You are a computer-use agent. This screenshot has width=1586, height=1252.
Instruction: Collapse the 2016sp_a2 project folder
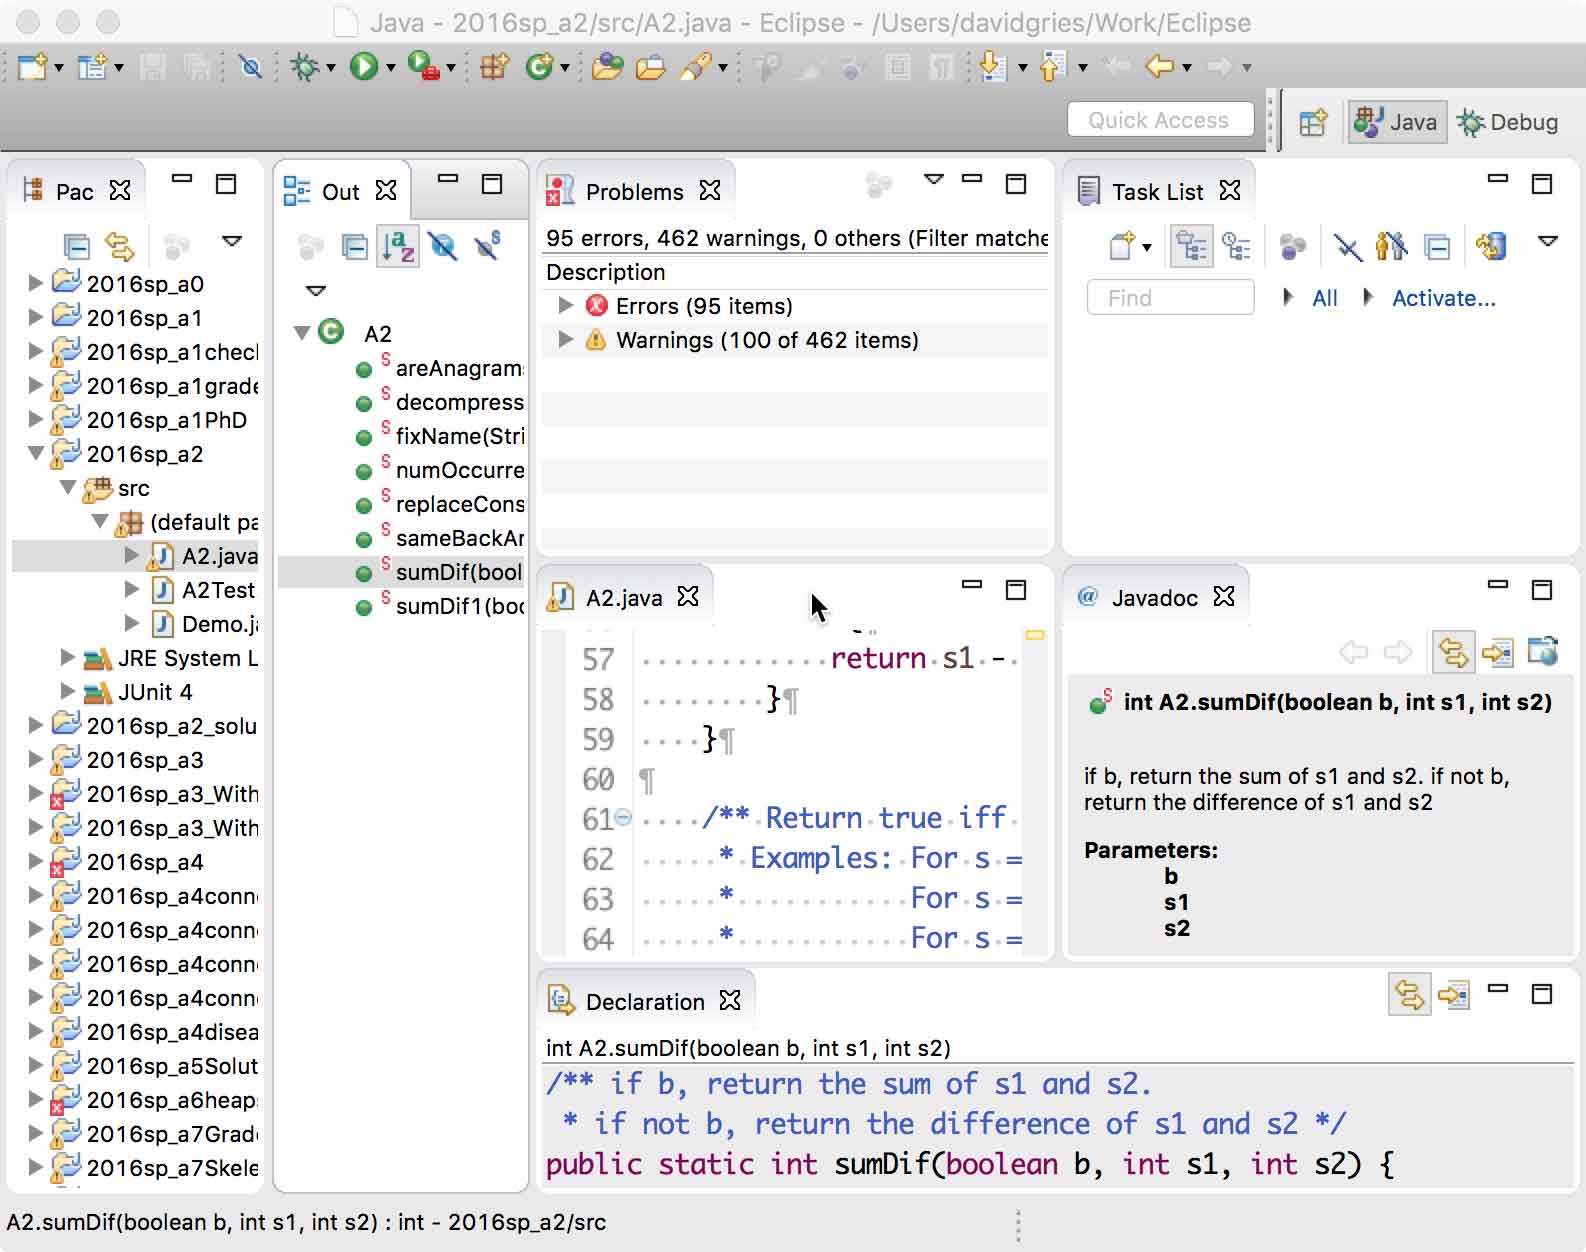(x=36, y=454)
